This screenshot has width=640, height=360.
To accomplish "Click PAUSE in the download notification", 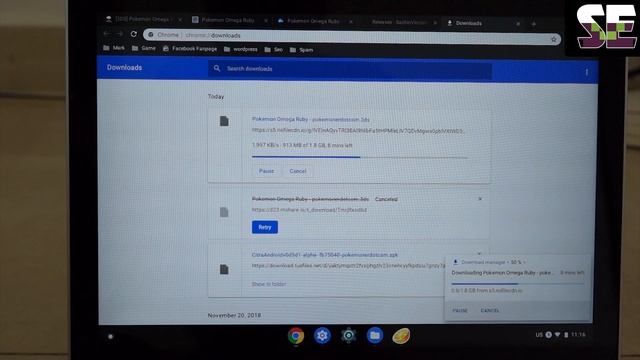I will click(x=460, y=311).
